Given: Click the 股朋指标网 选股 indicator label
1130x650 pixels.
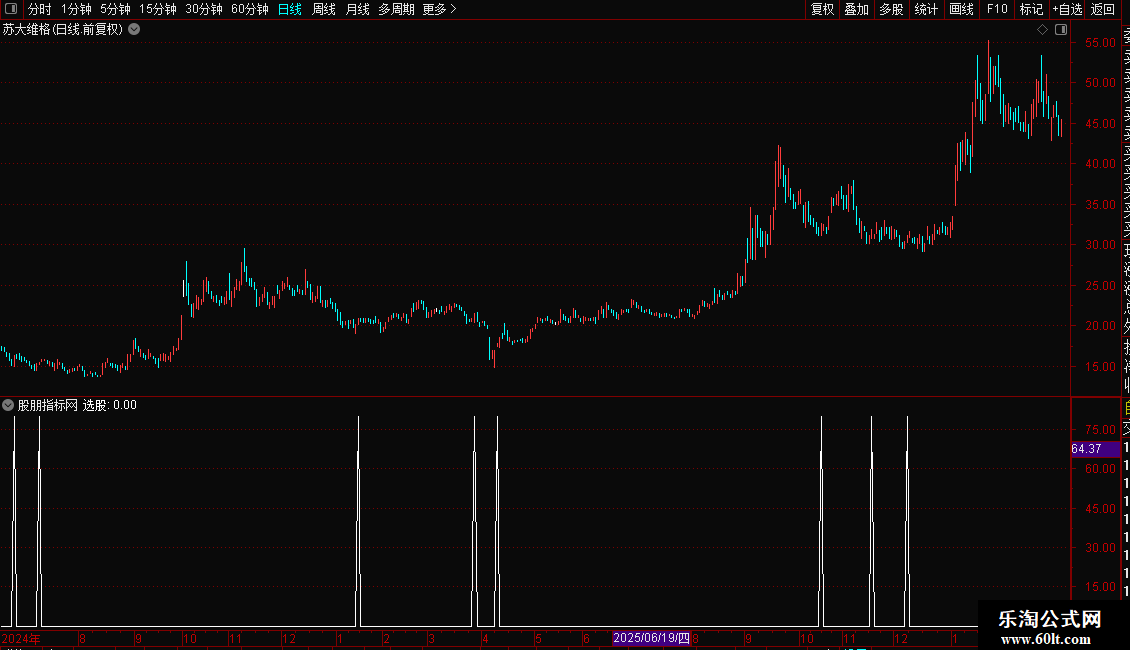Looking at the screenshot, I should tap(77, 405).
